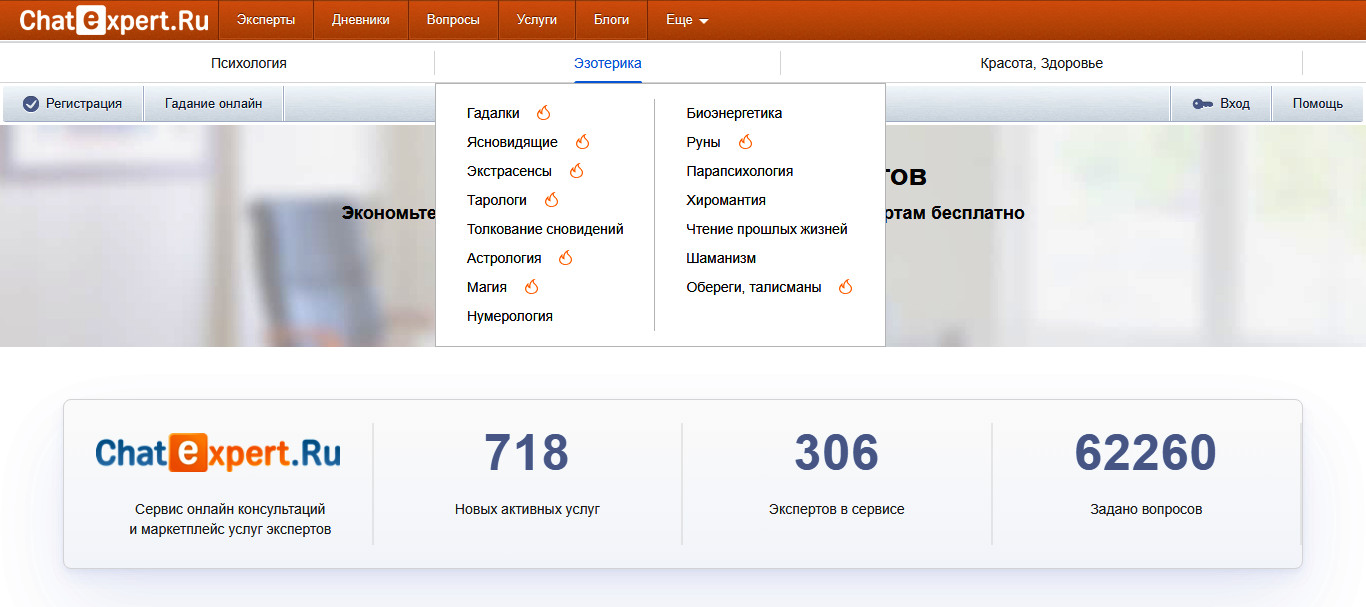Open the Астрология link
This screenshot has width=1366, height=607.
click(504, 258)
